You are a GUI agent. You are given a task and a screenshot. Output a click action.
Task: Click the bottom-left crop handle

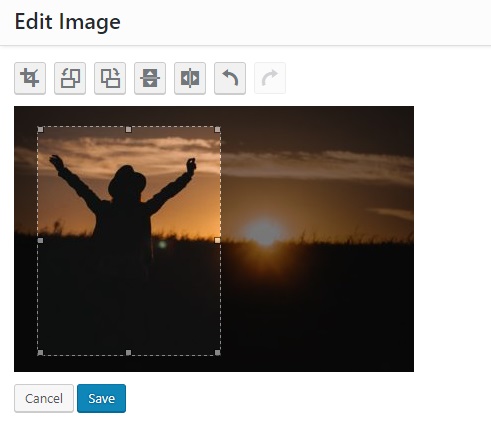click(40, 352)
